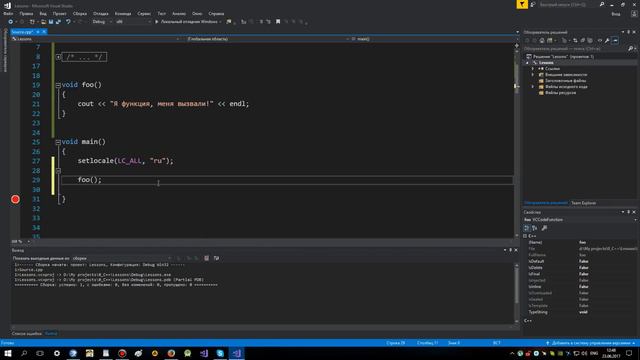Click Вход sign-in link
Viewport: 640px width, 360px height.
pyautogui.click(x=616, y=14)
